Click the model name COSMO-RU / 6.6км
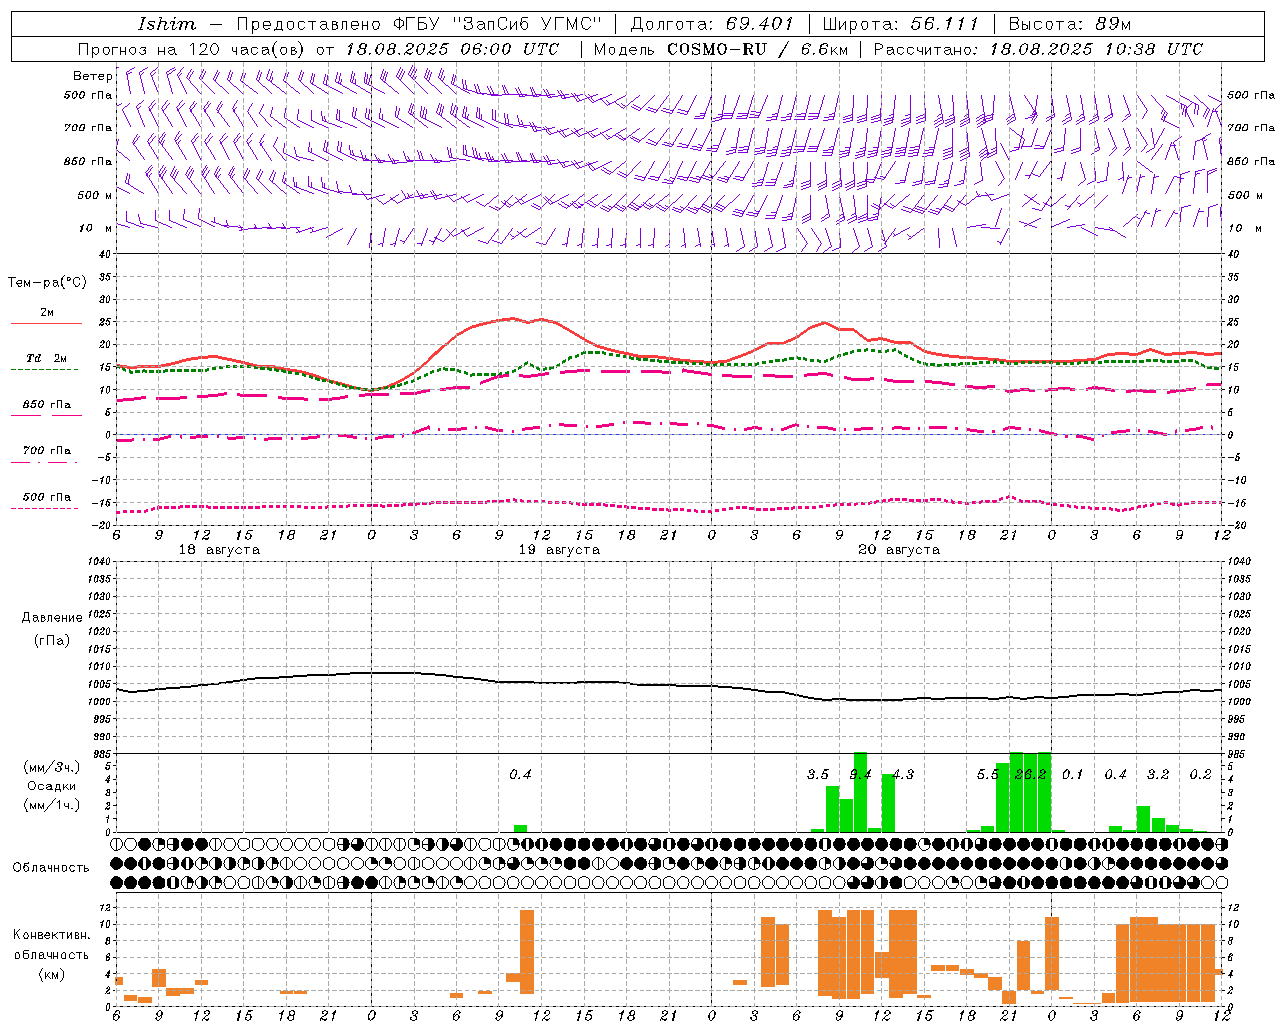This screenshot has width=1280, height=1024. coord(758,49)
